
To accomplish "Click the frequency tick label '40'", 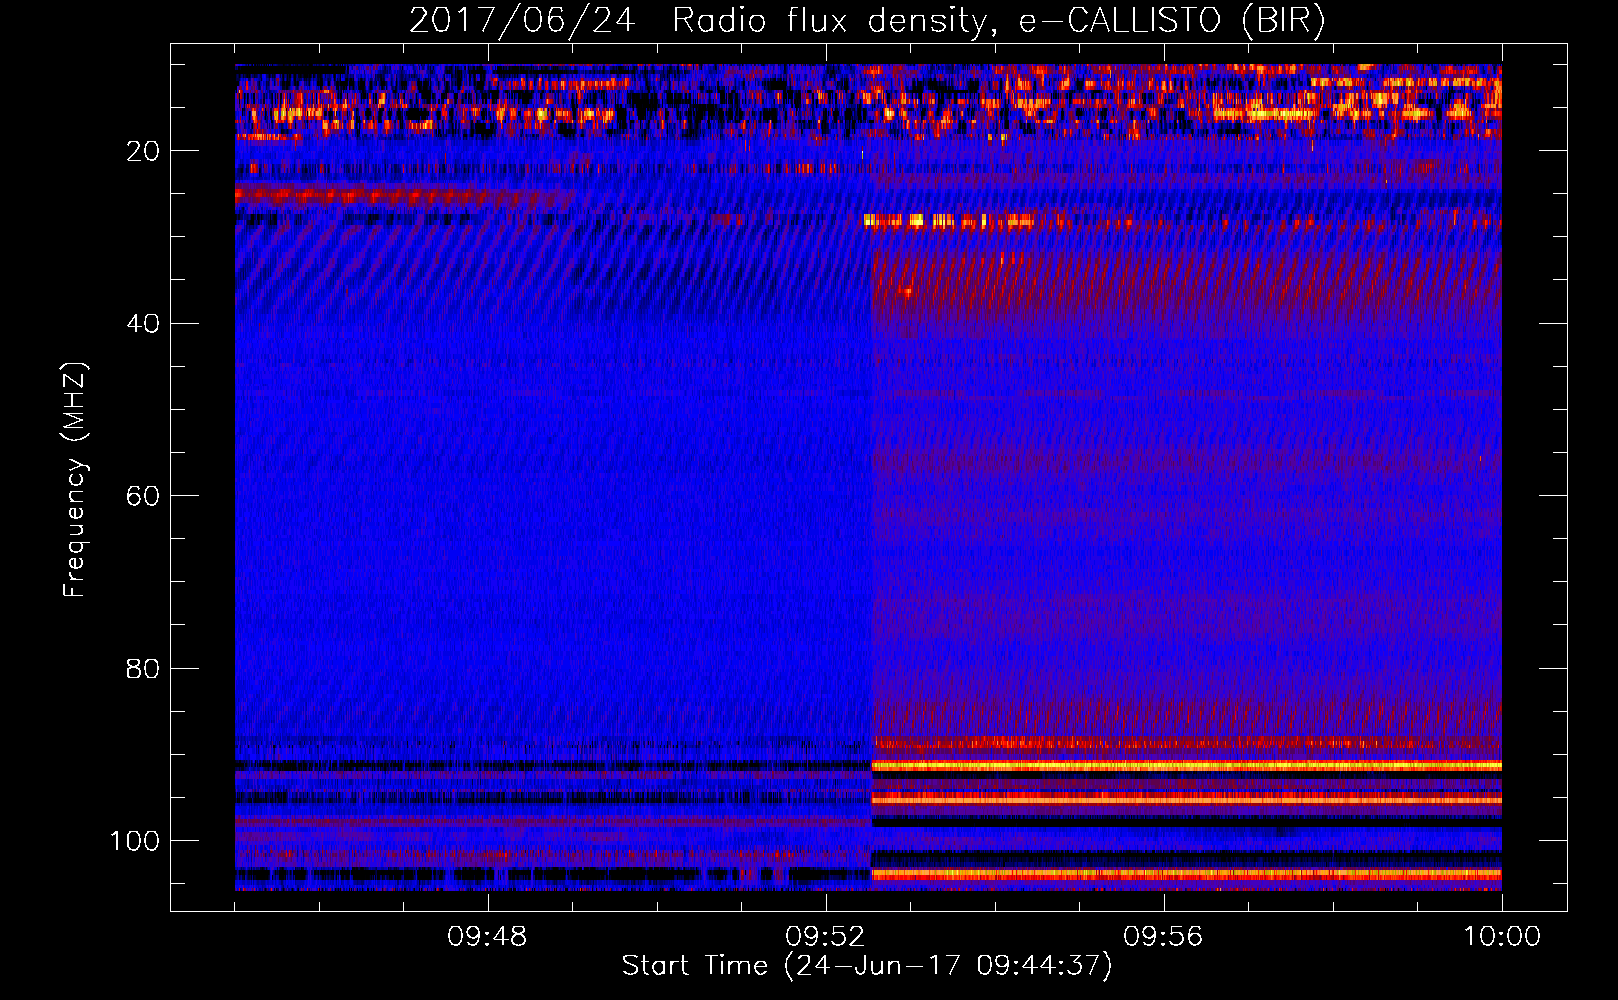I will coord(143,324).
